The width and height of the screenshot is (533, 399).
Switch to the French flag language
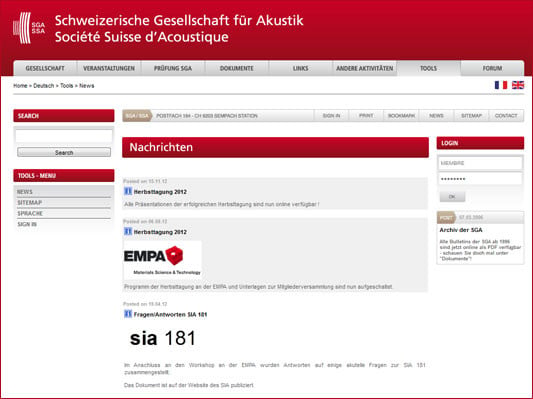pos(501,85)
